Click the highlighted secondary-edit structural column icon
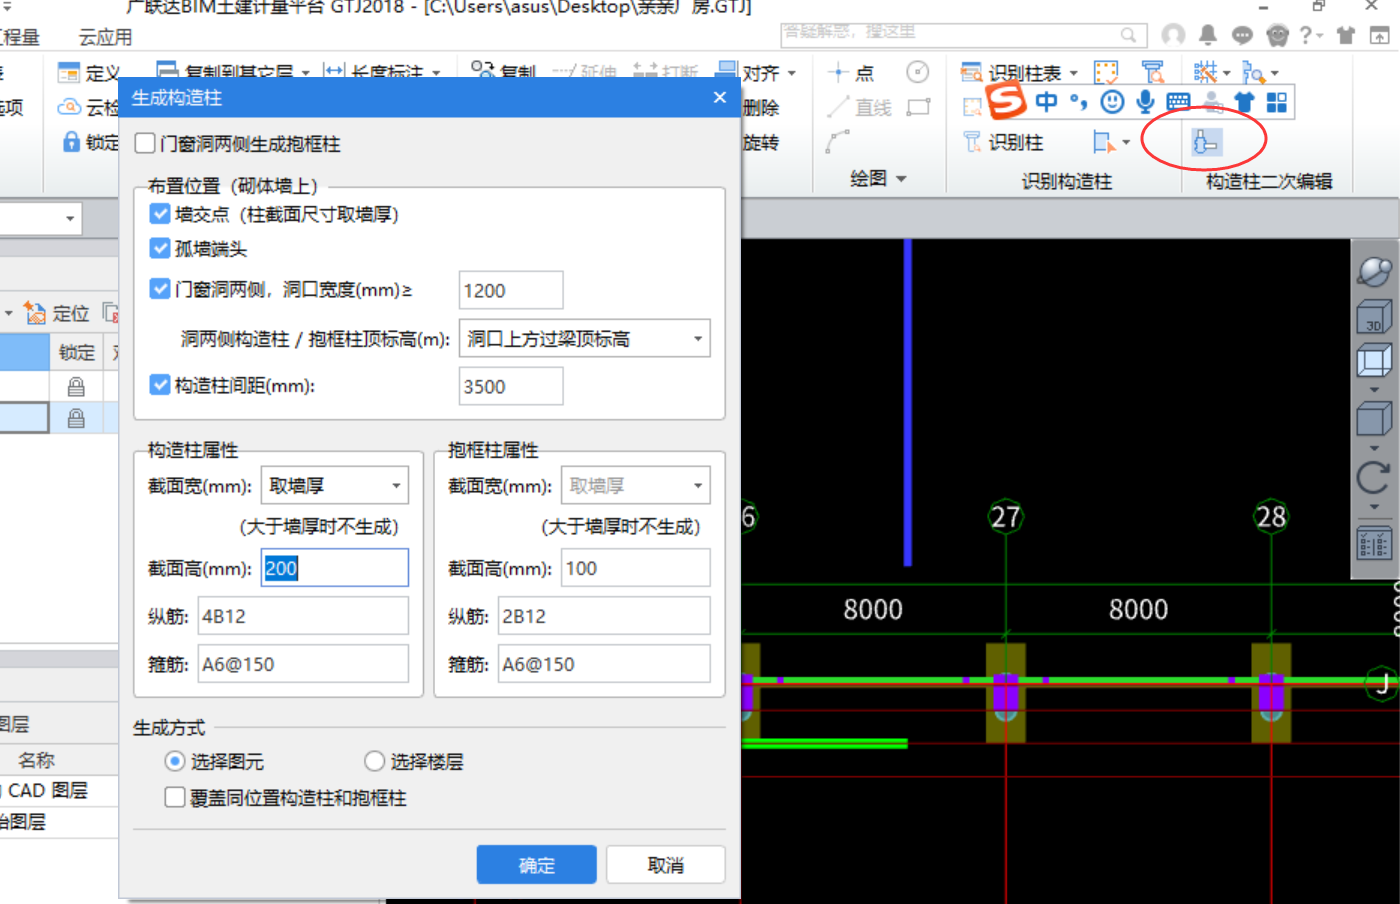 pos(1205,142)
